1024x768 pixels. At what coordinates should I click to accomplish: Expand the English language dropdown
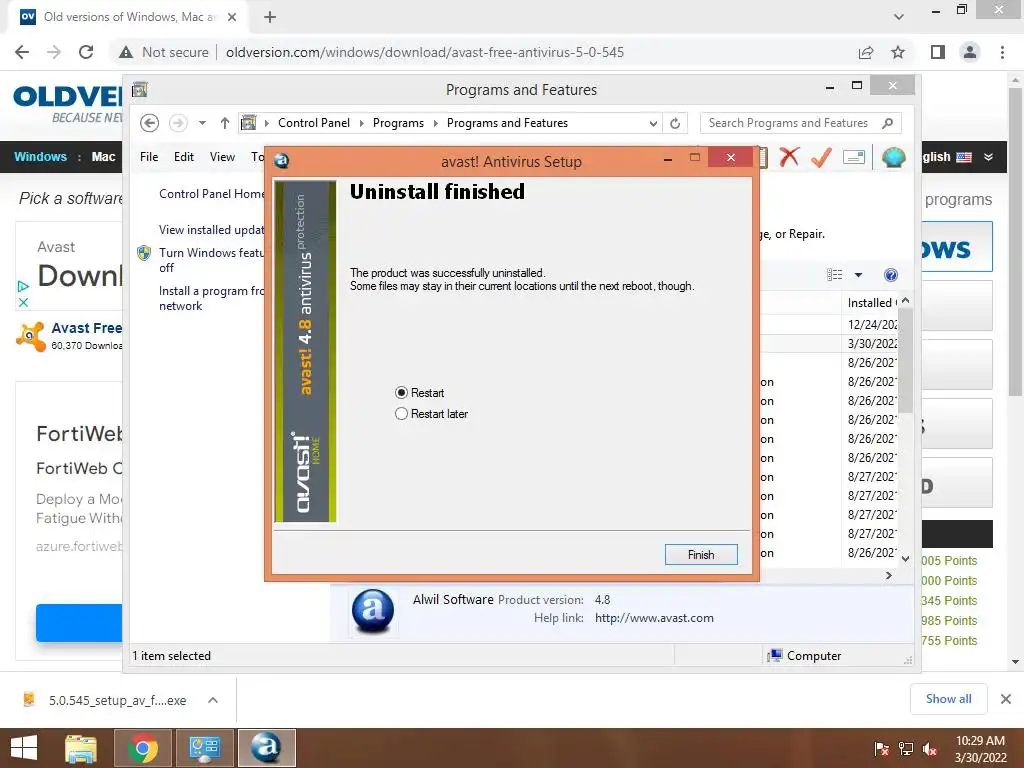988,157
